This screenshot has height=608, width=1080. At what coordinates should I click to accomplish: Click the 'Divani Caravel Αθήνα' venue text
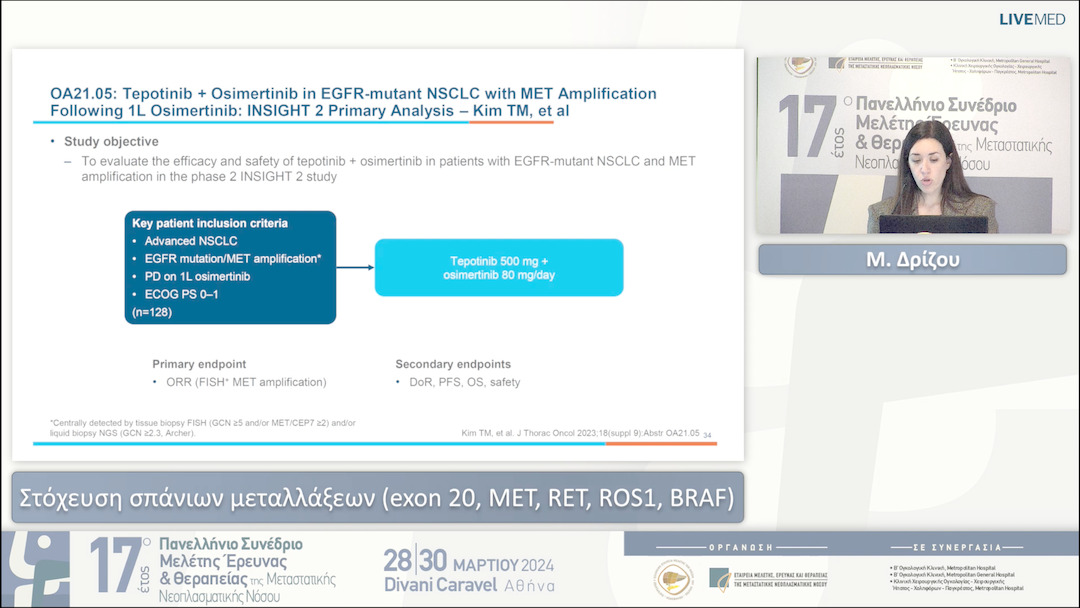[469, 585]
